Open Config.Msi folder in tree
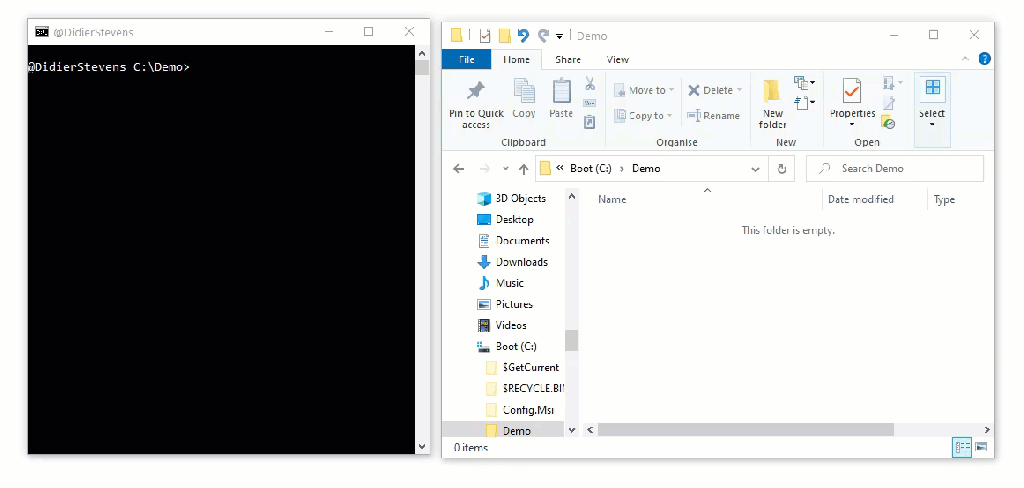The width and height of the screenshot is (1024, 488). pyautogui.click(x=527, y=410)
